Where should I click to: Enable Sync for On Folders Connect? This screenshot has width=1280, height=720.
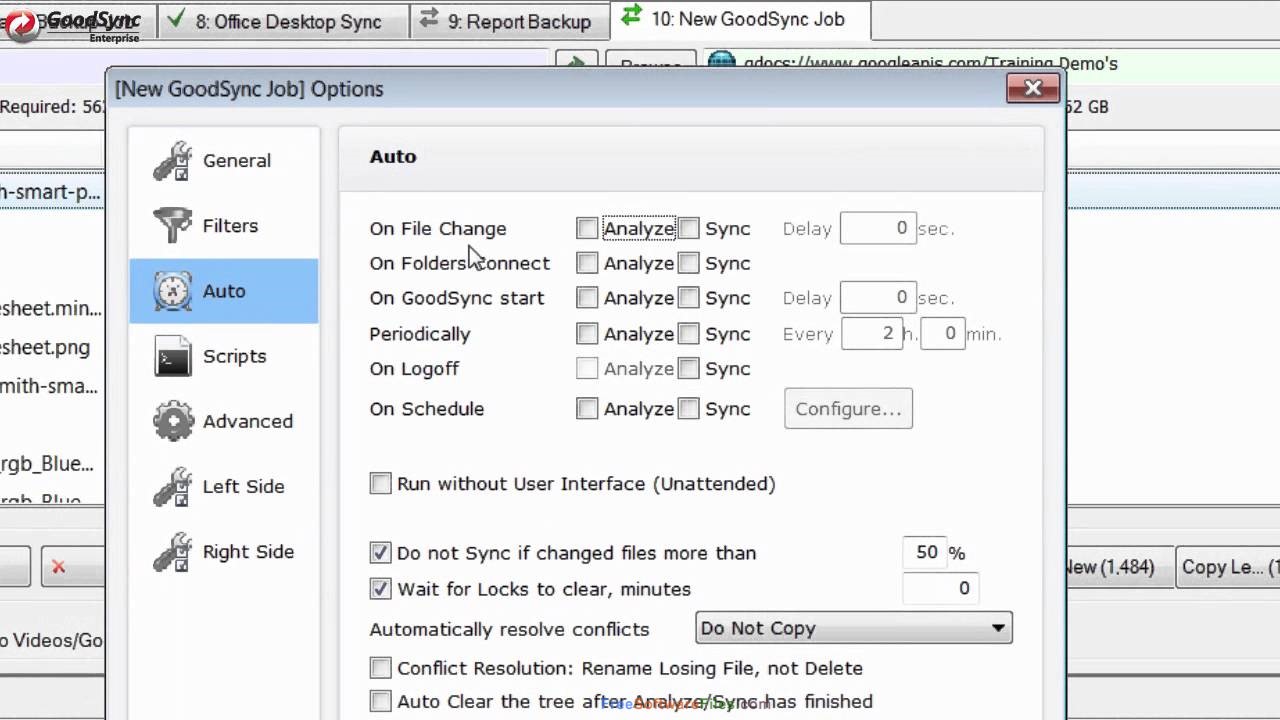pyautogui.click(x=688, y=263)
